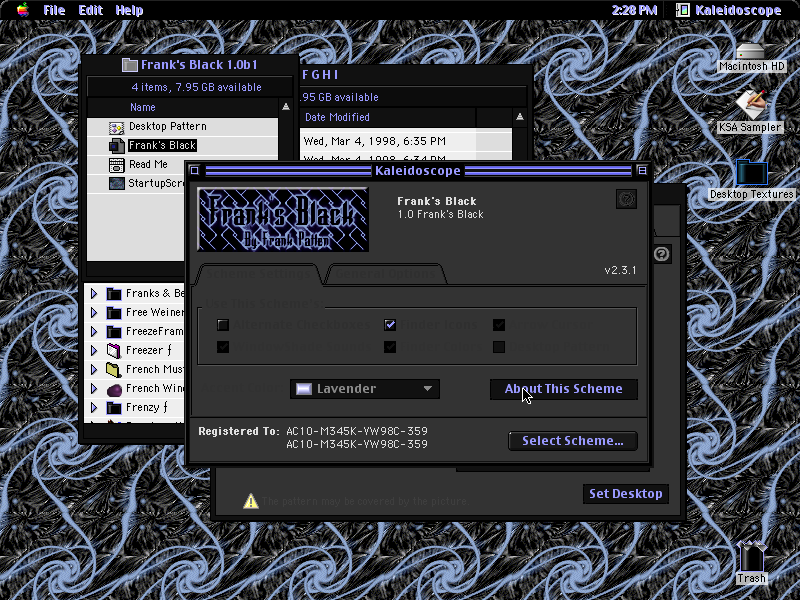Screen dimensions: 800x600
Task: Select the Trash icon
Action: click(x=751, y=557)
